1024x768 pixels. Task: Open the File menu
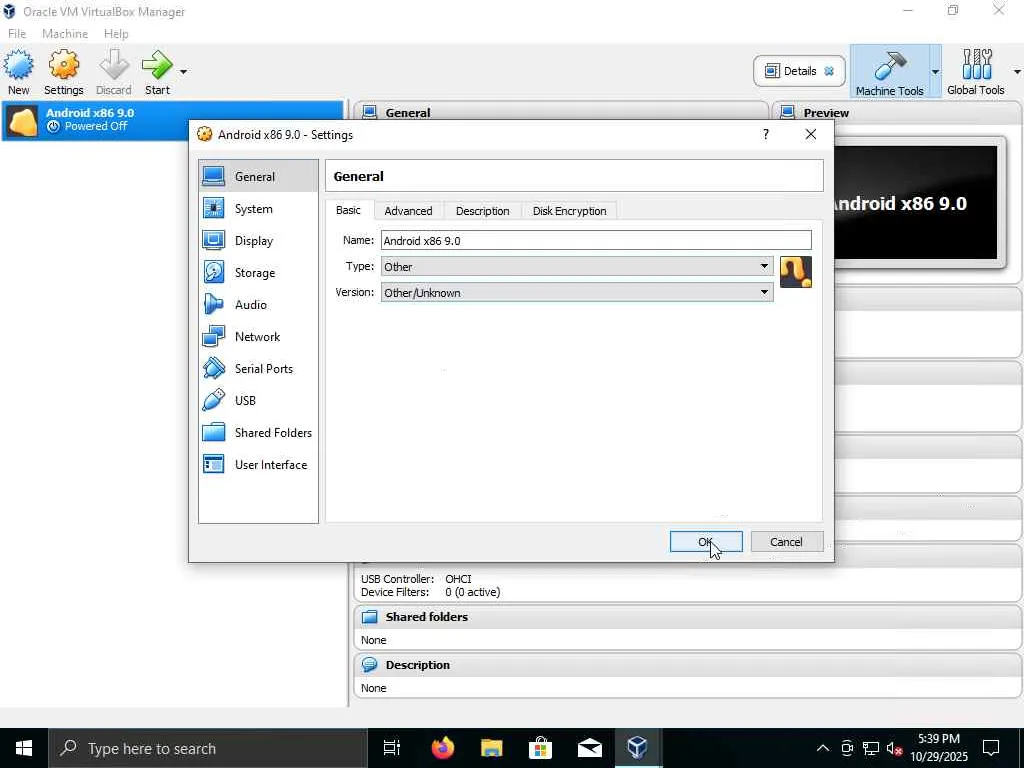(x=17, y=33)
